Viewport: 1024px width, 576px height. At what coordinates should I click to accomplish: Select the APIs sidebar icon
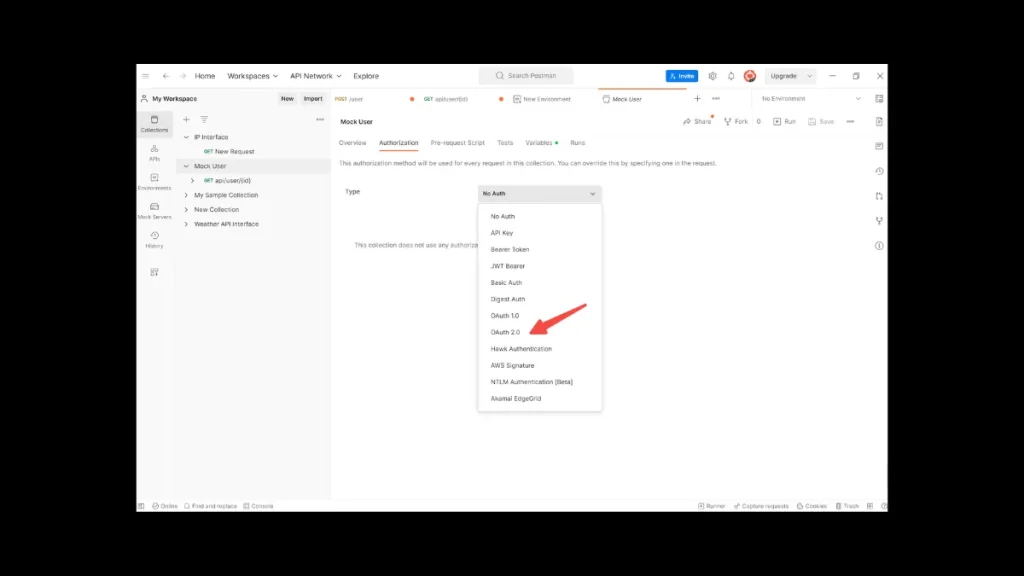point(154,151)
